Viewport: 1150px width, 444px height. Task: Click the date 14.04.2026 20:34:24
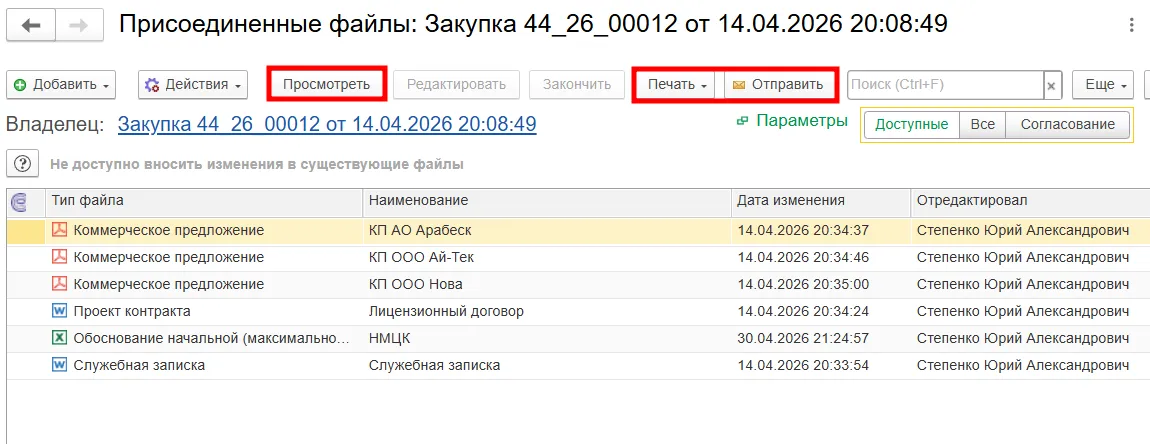click(803, 311)
